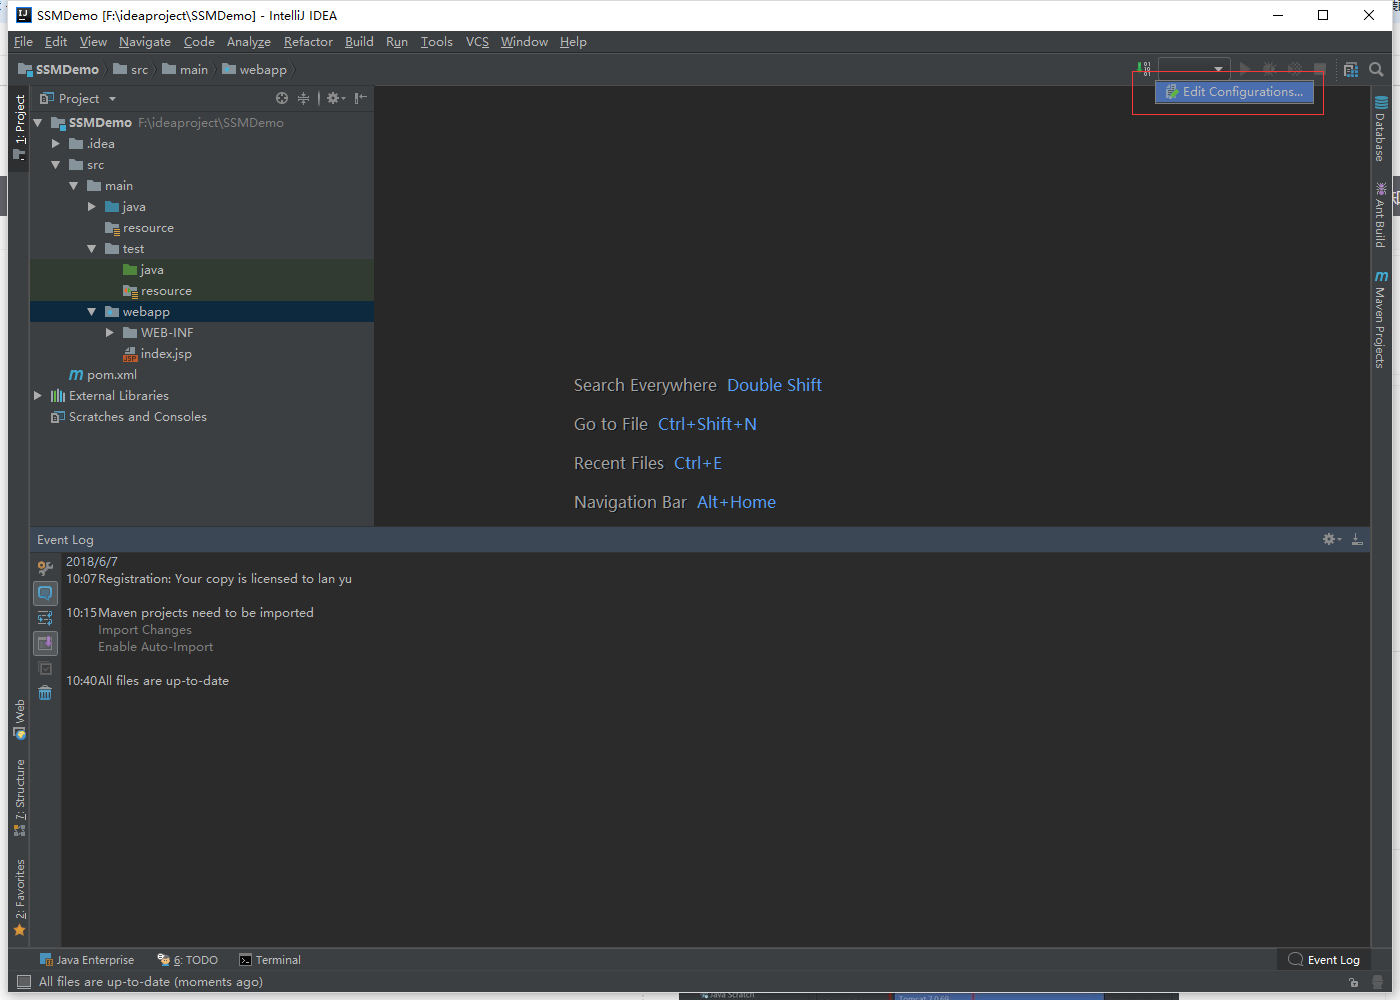
Task: Open the 2: Favorites side tab
Action: [20, 898]
